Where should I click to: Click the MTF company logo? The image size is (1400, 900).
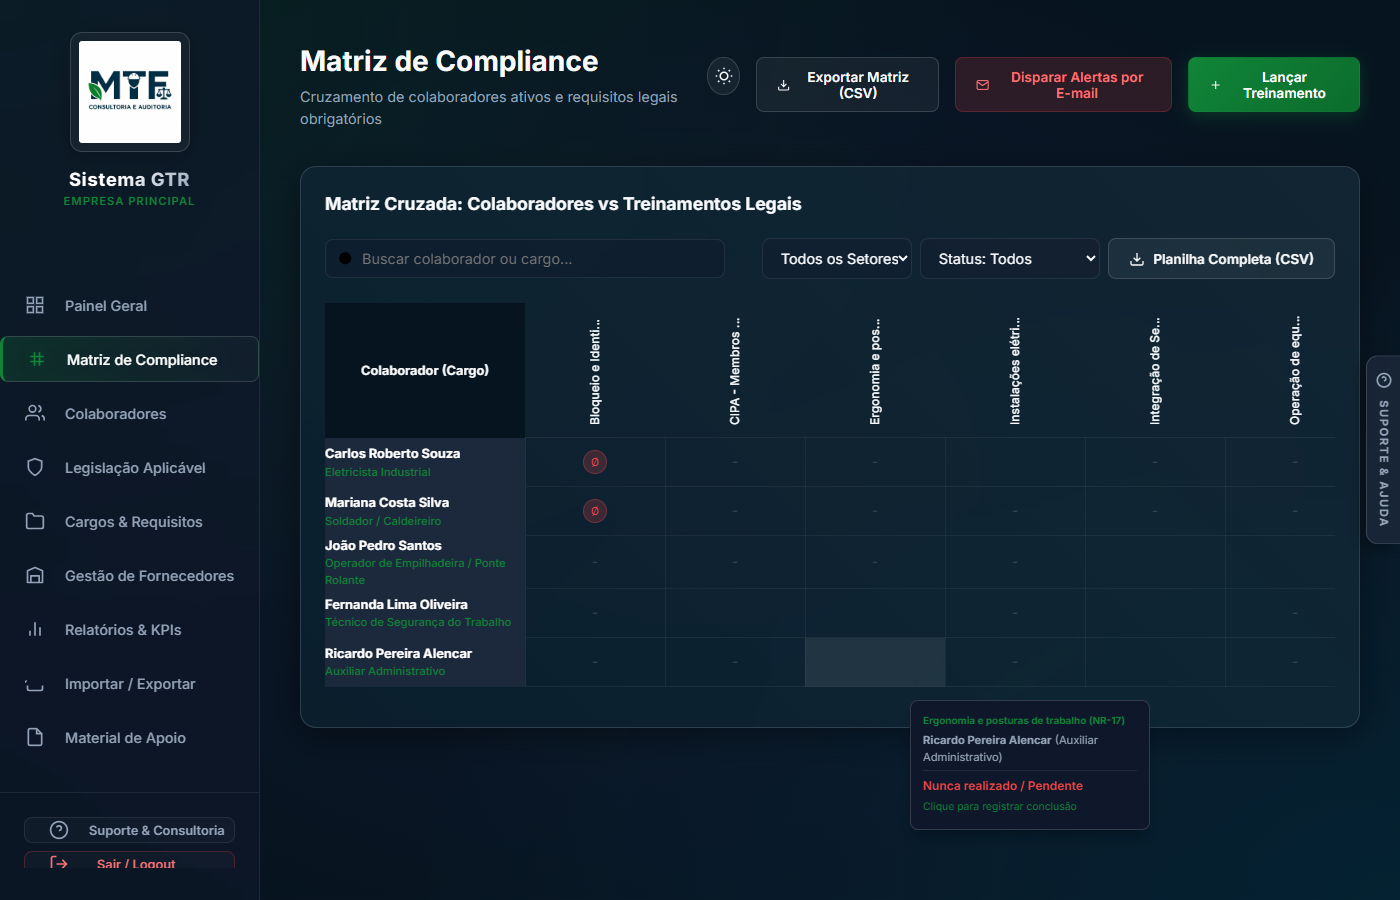pos(130,92)
